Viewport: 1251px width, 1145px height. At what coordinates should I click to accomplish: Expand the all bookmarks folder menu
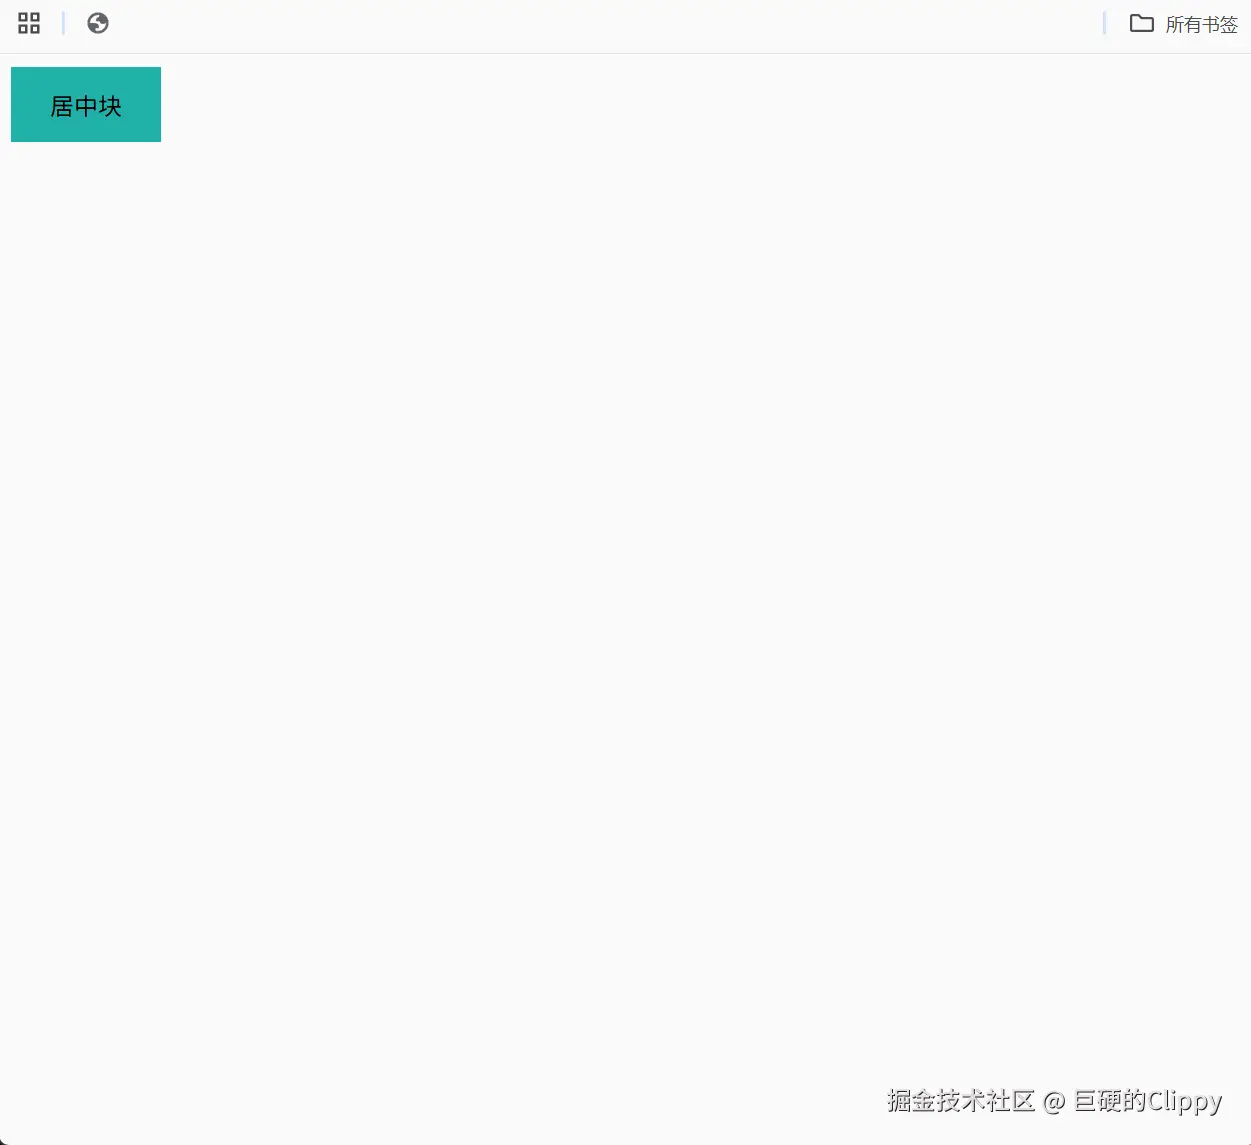pos(1202,24)
